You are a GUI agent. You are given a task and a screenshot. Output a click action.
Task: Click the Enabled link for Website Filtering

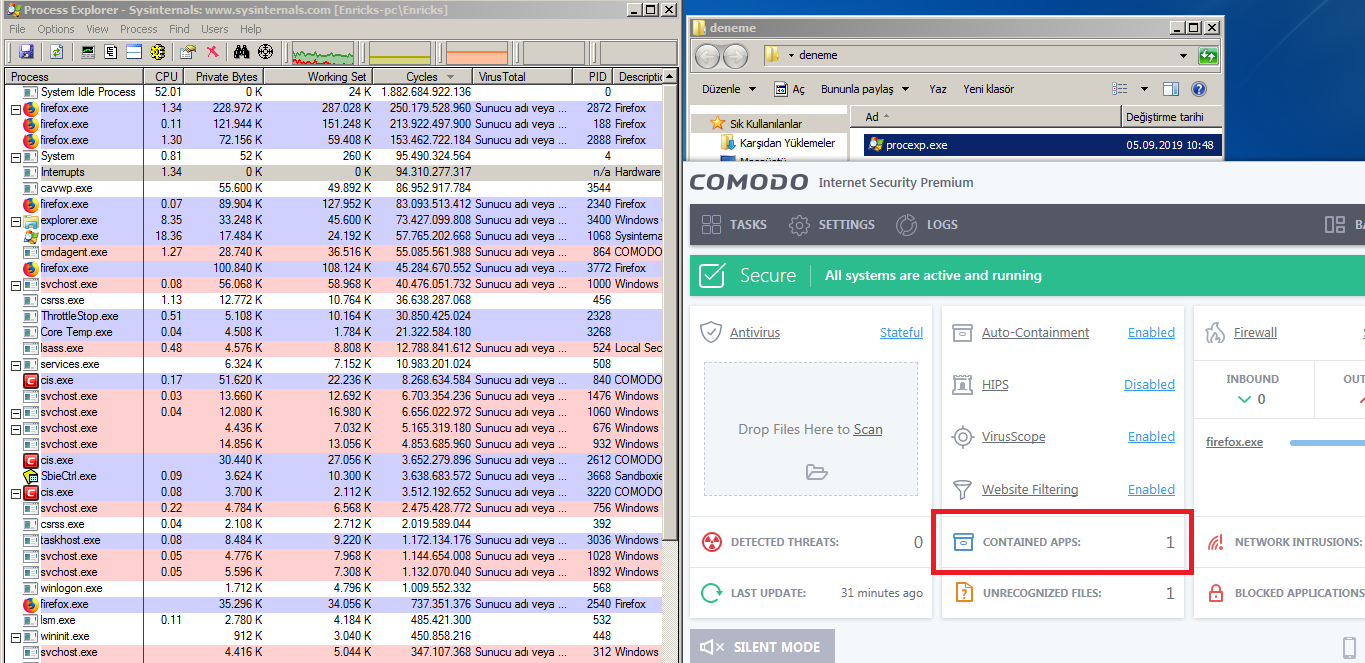1151,489
